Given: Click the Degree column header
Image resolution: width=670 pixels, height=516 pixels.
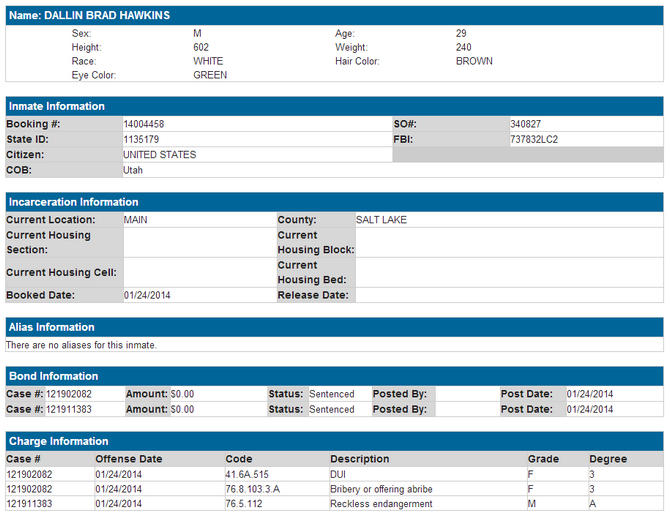Looking at the screenshot, I should (x=608, y=459).
